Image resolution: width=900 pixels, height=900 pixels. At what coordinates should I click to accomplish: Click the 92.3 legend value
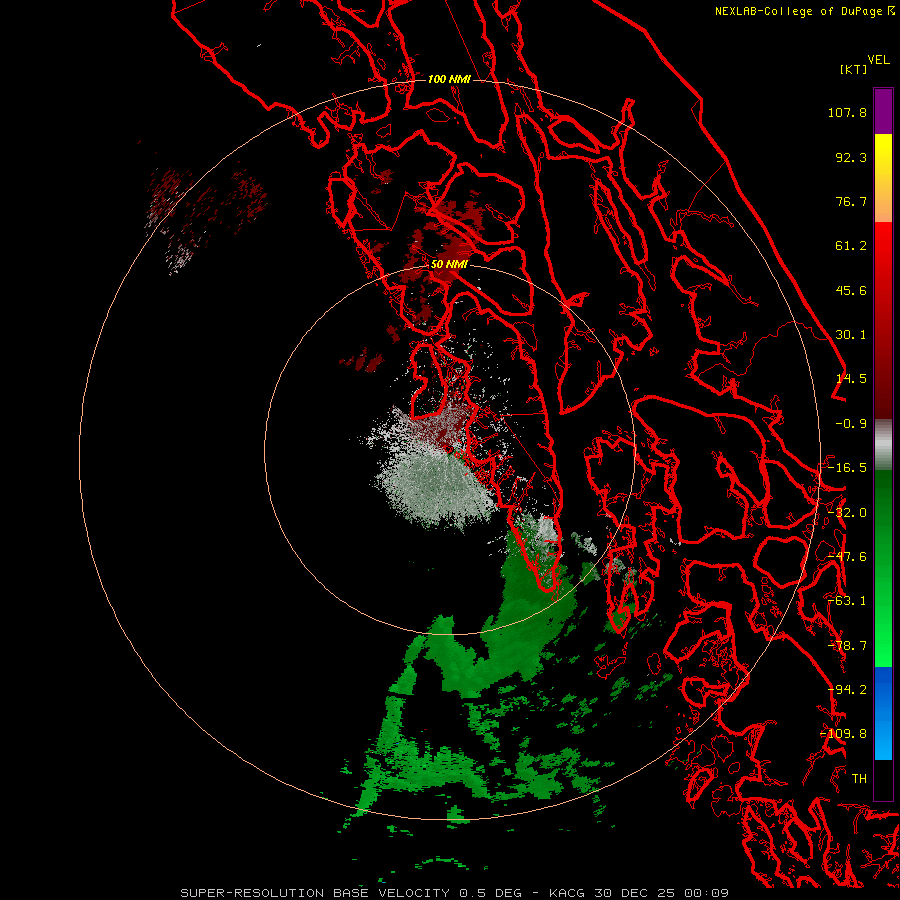[851, 157]
